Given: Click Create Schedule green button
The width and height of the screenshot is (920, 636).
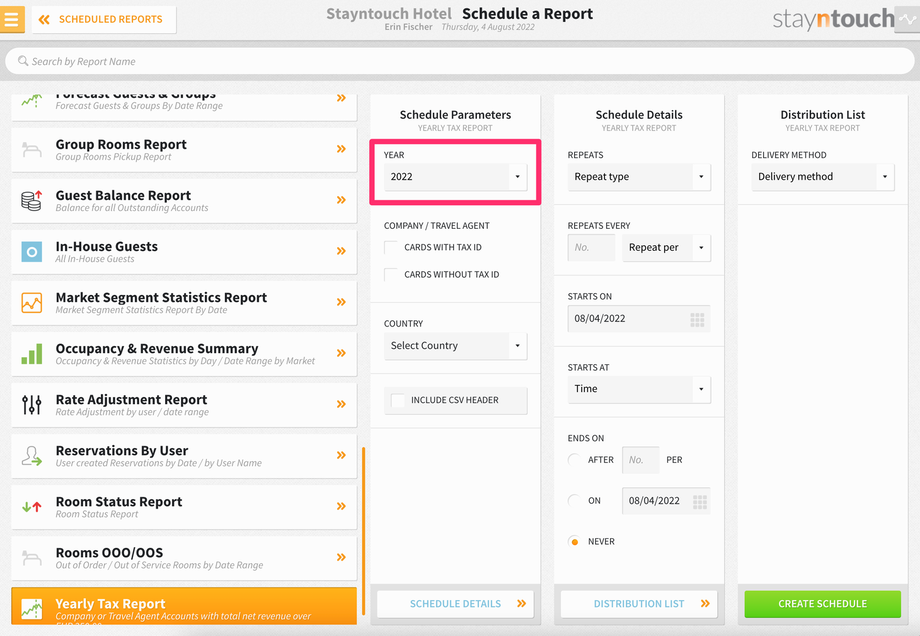Looking at the screenshot, I should pyautogui.click(x=823, y=604).
